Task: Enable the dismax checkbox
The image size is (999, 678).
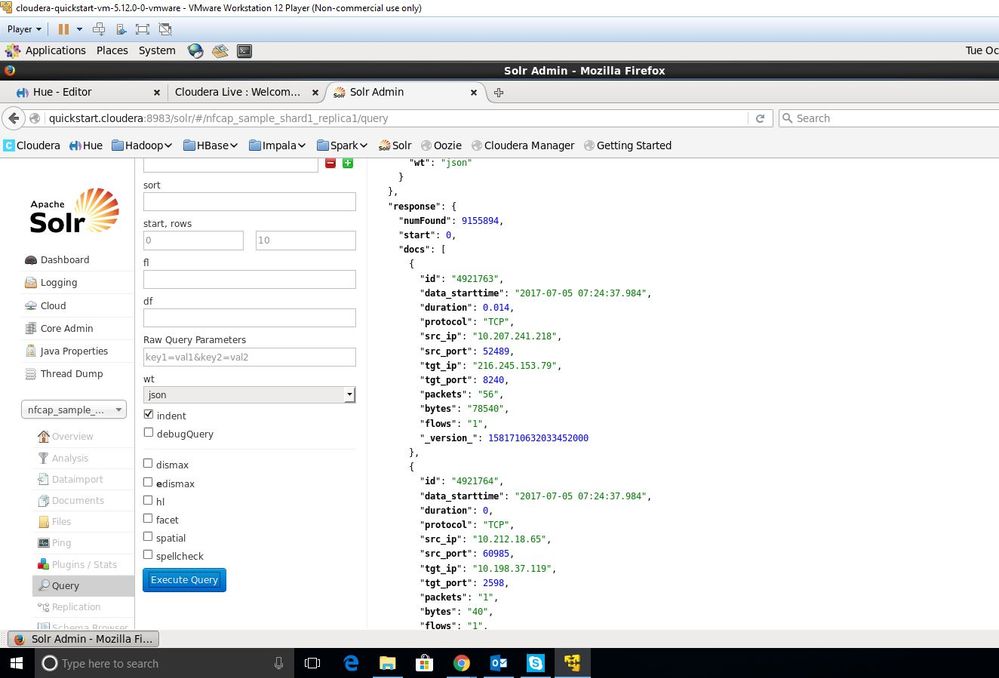Action: (148, 463)
